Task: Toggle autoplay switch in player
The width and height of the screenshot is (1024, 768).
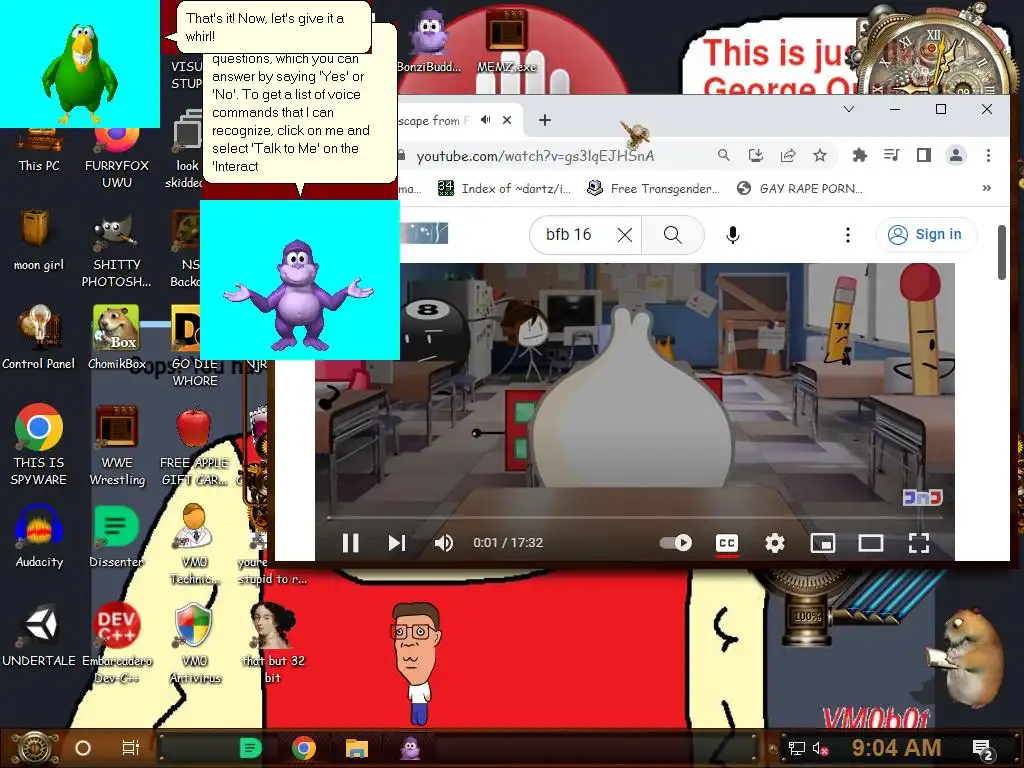Action: pyautogui.click(x=676, y=543)
